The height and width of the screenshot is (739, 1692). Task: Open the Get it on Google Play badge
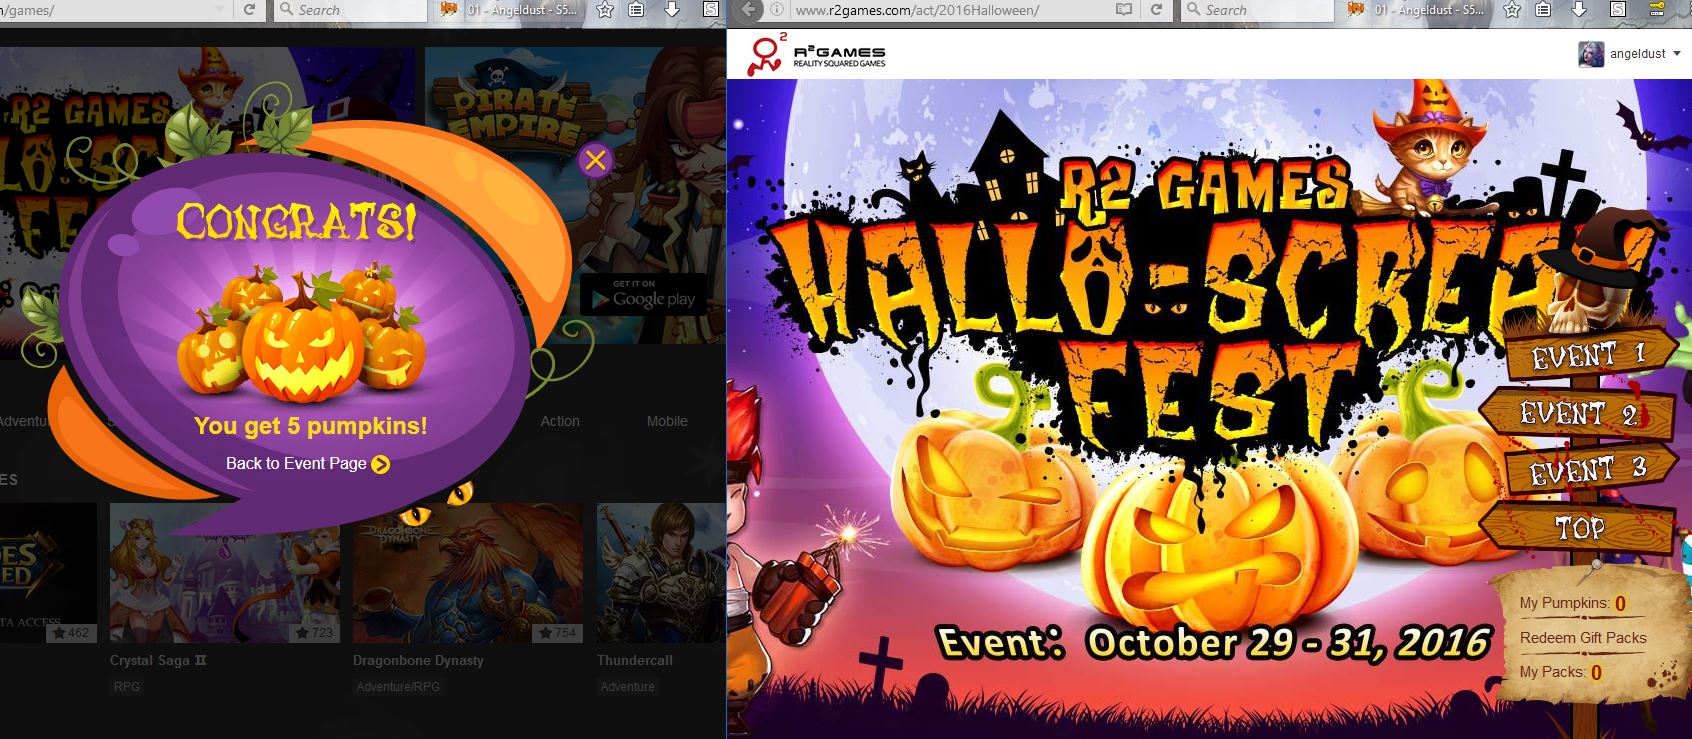coord(643,295)
